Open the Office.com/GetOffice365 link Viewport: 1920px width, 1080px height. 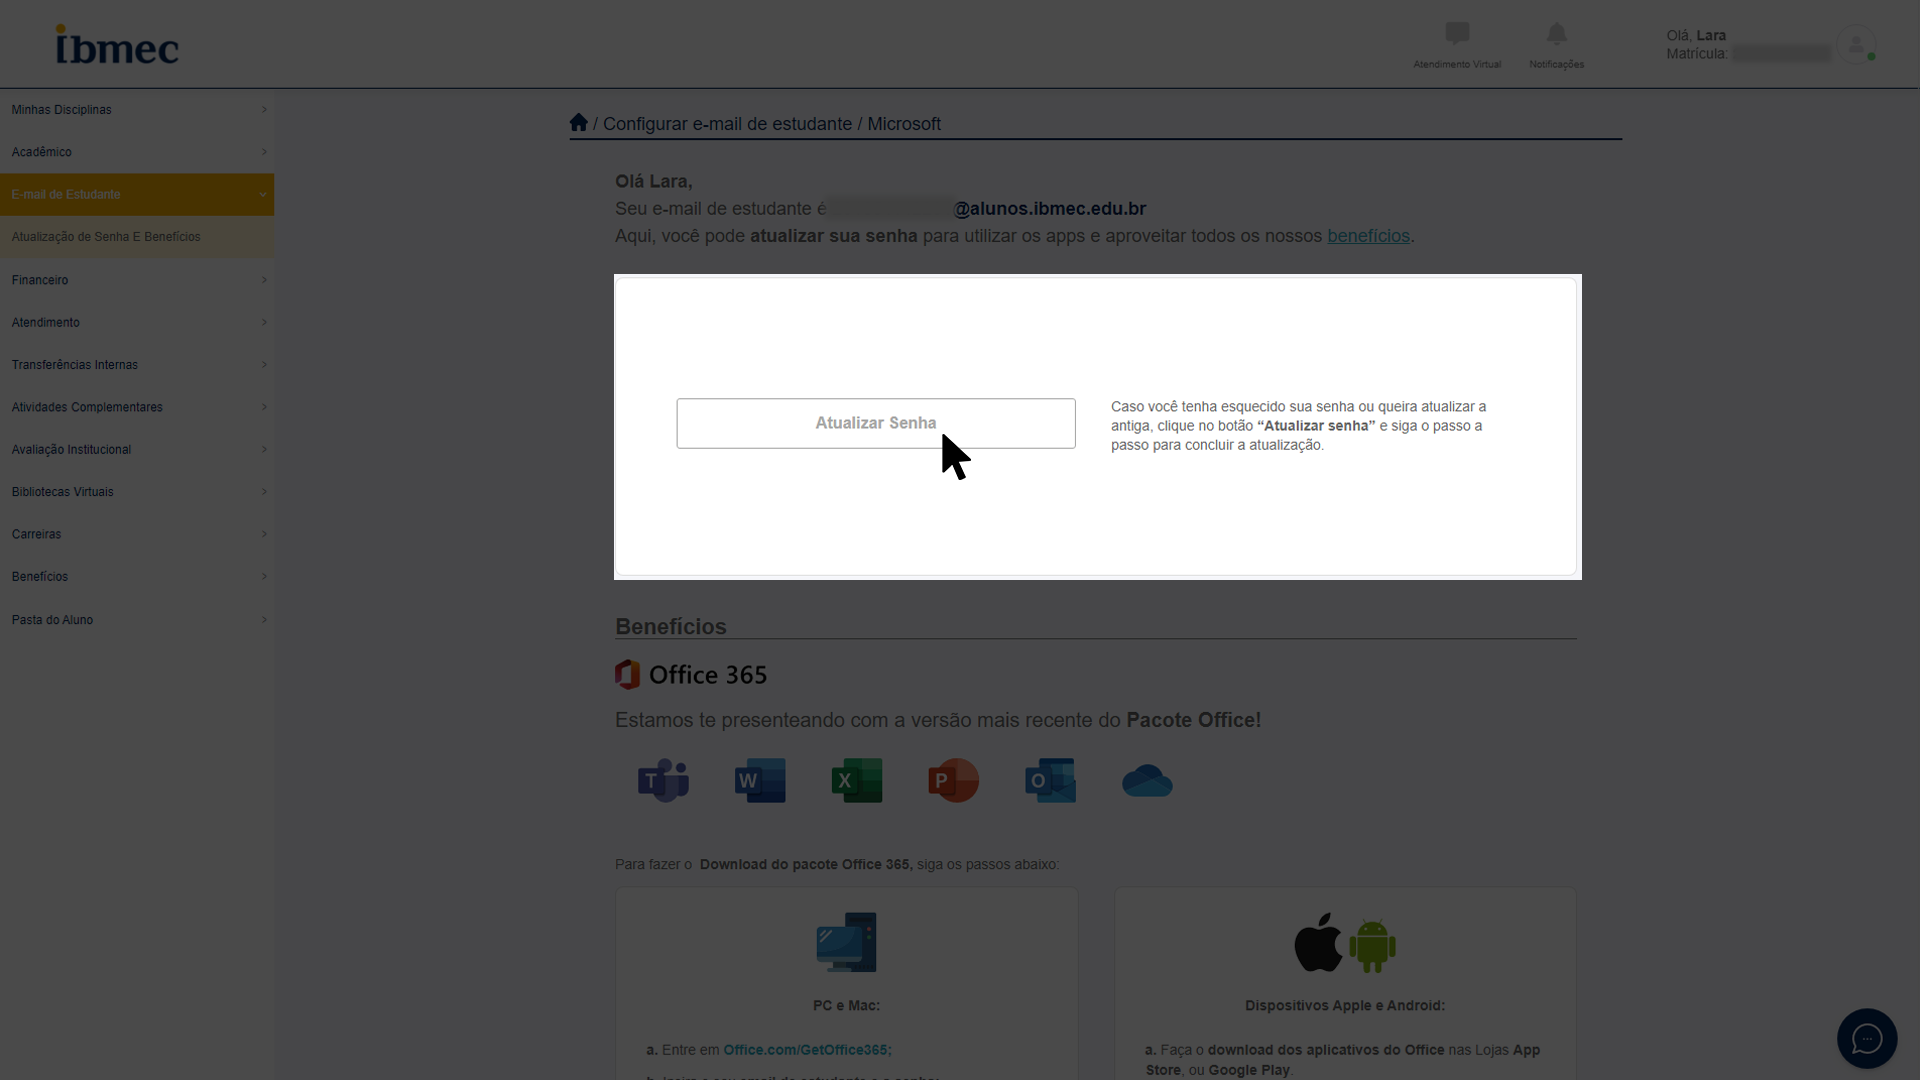(806, 1050)
